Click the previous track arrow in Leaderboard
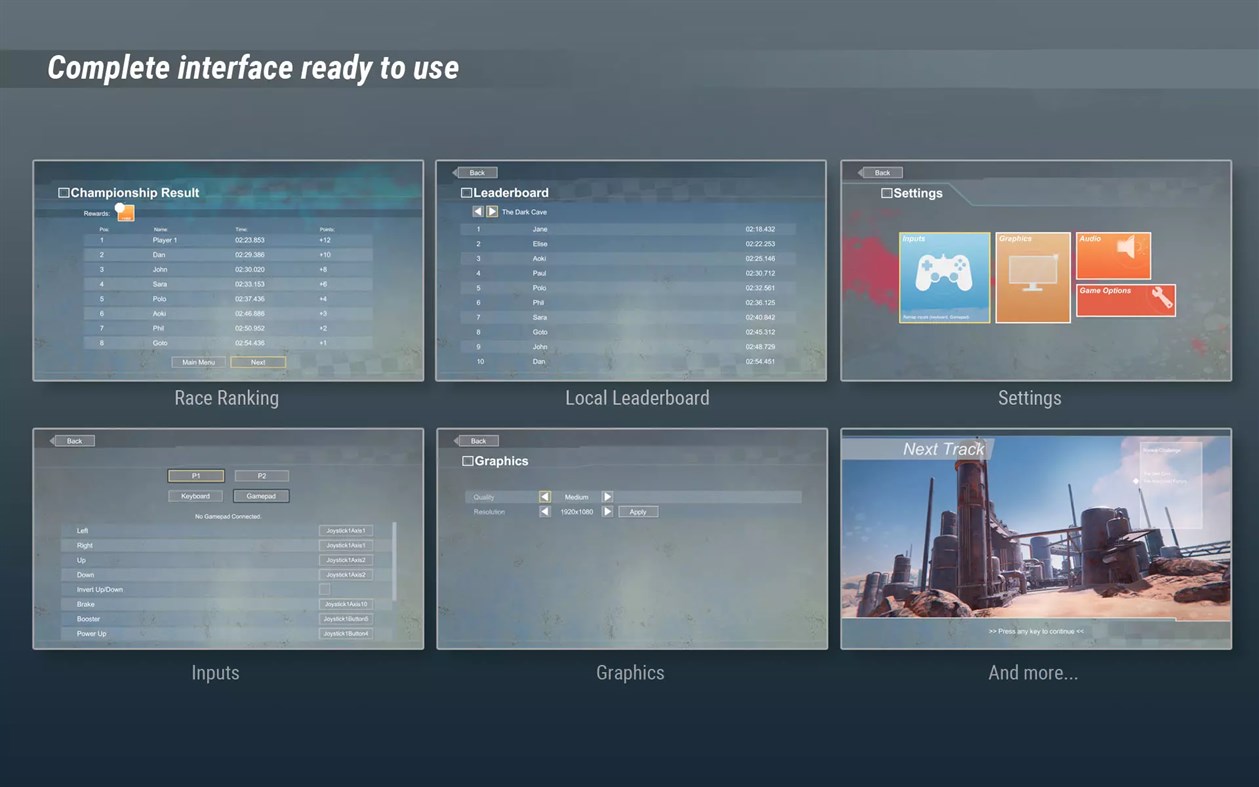The height and width of the screenshot is (787, 1259). (478, 212)
